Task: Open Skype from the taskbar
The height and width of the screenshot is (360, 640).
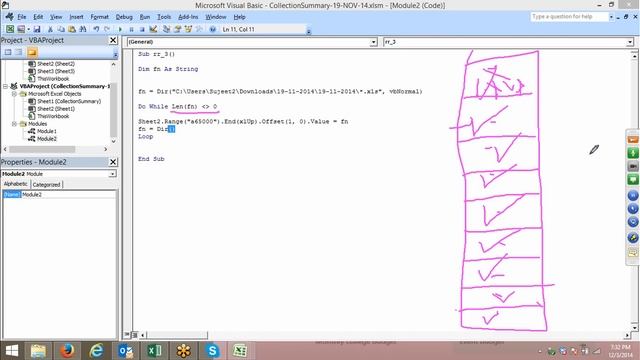Action: 212,351
